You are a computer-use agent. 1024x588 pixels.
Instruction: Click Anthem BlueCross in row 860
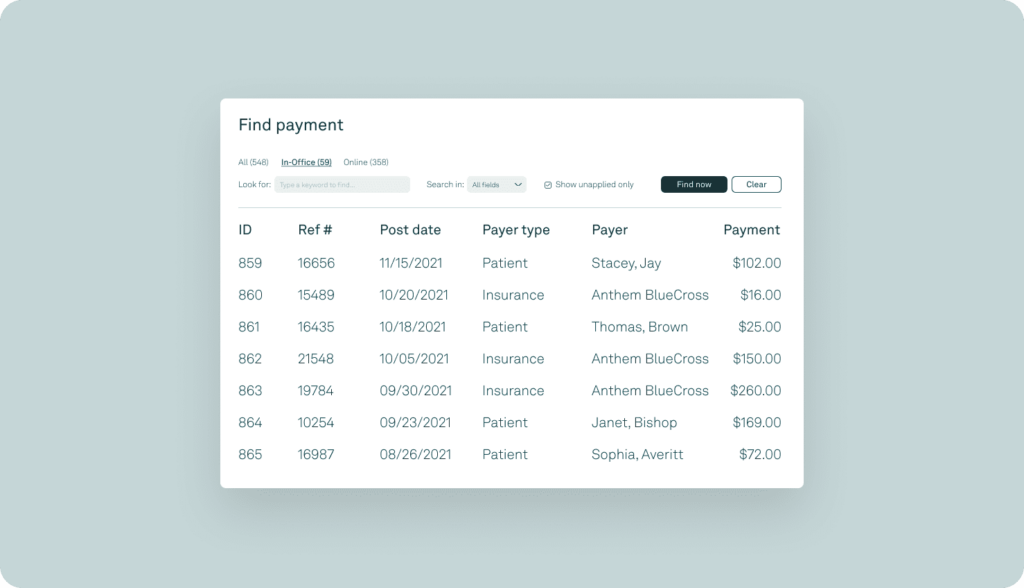[x=650, y=295]
